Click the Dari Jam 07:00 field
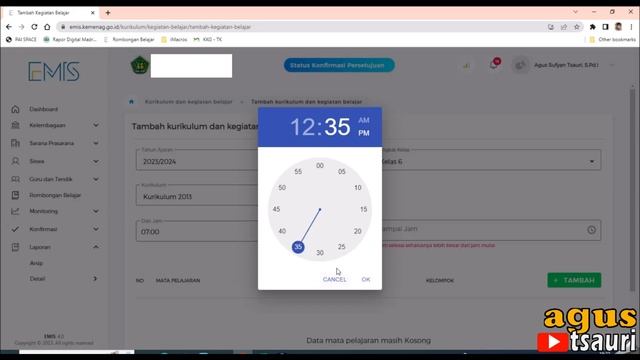The height and width of the screenshot is (360, 640). coord(197,231)
